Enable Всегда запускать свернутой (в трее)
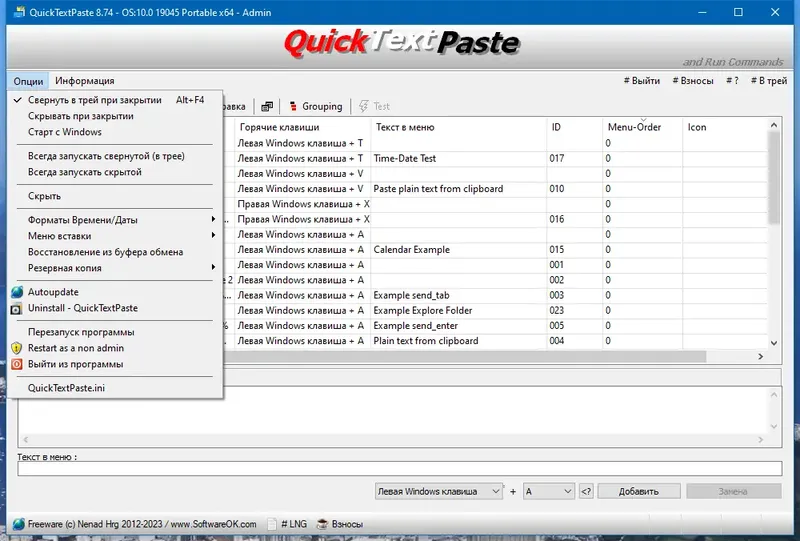The height and width of the screenshot is (541, 800). point(116,156)
